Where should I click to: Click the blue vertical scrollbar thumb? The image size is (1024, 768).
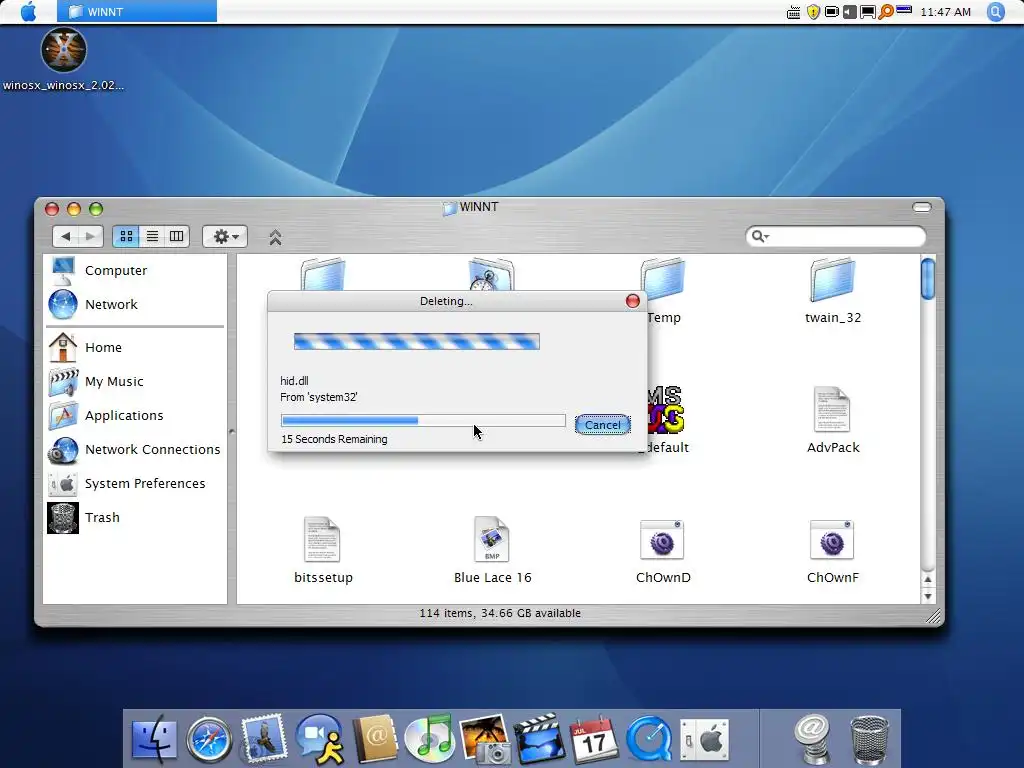pyautogui.click(x=927, y=278)
